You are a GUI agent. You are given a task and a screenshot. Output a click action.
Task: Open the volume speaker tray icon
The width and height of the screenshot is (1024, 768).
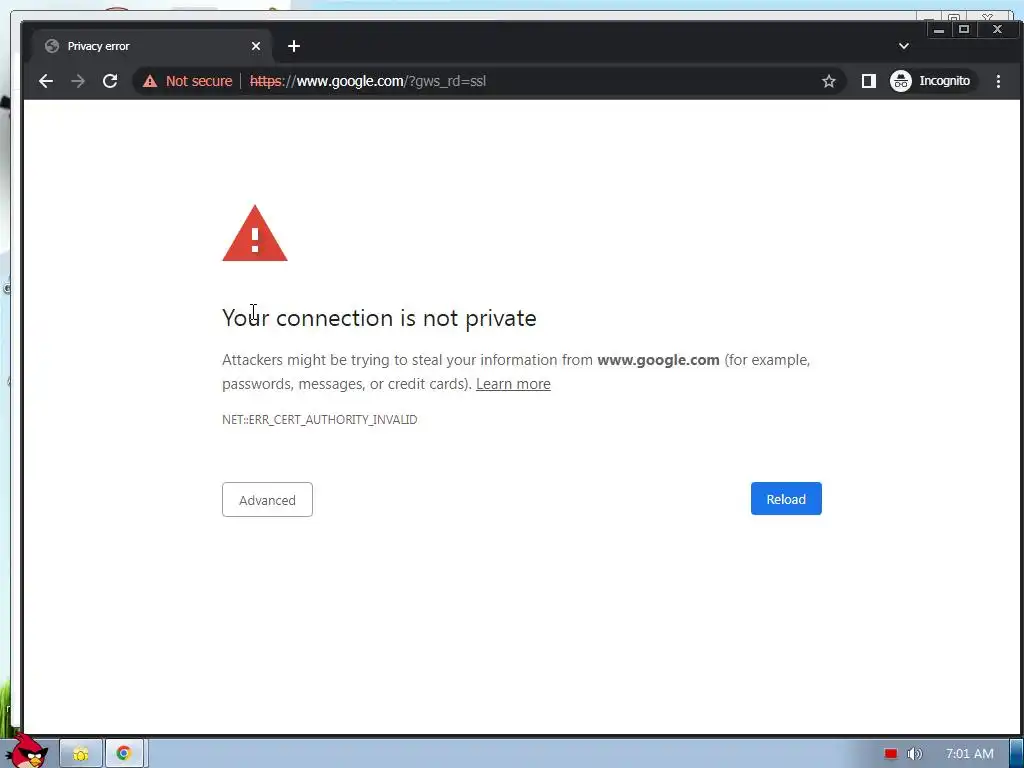coord(914,754)
